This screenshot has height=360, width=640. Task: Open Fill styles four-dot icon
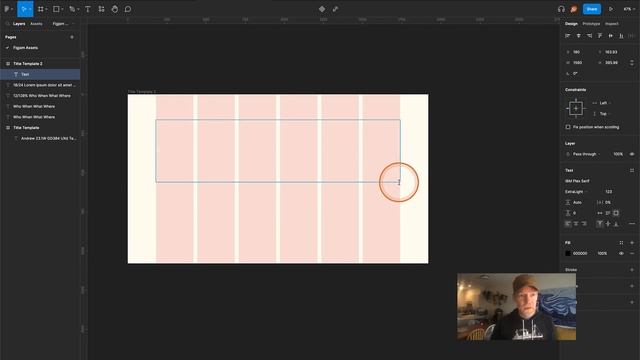pos(621,242)
